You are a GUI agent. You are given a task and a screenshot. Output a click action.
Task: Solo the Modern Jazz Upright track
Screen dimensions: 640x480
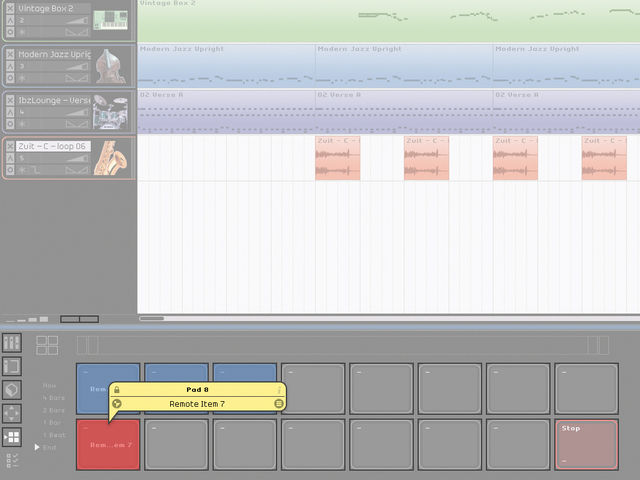[x=10, y=66]
